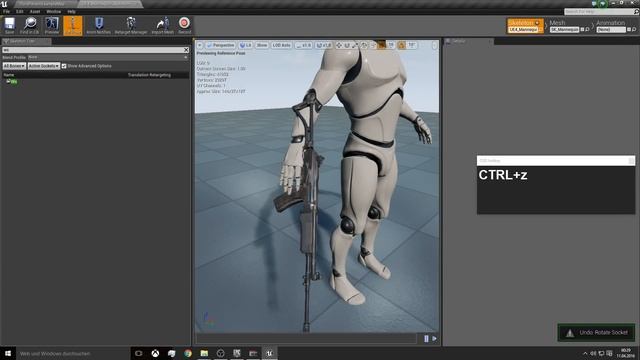Open the File menu

[x=7, y=11]
